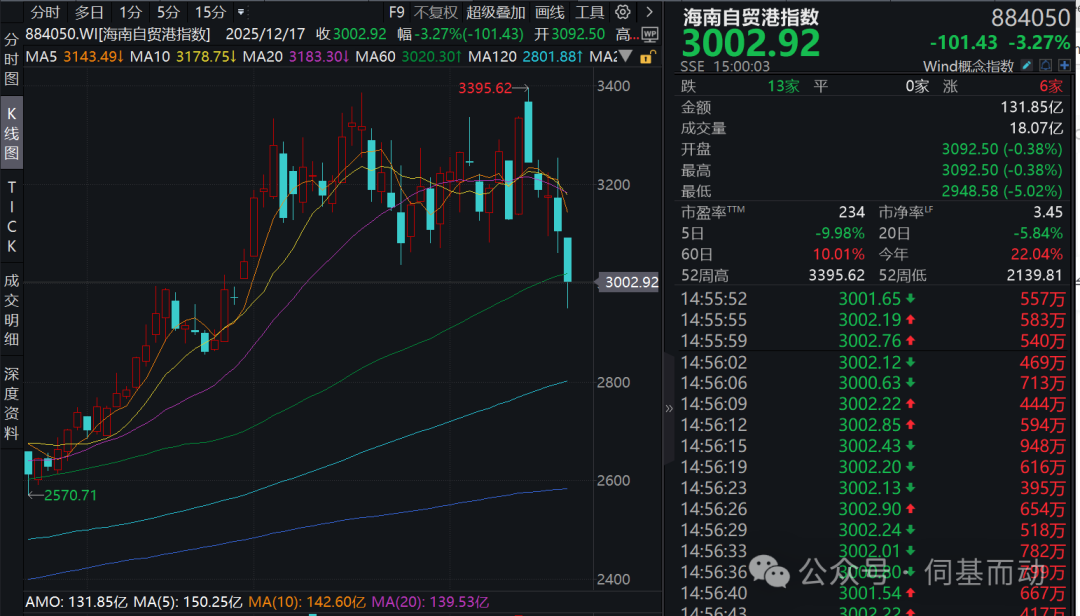Switch to 多日 chart view
The image size is (1080, 616).
(89, 12)
